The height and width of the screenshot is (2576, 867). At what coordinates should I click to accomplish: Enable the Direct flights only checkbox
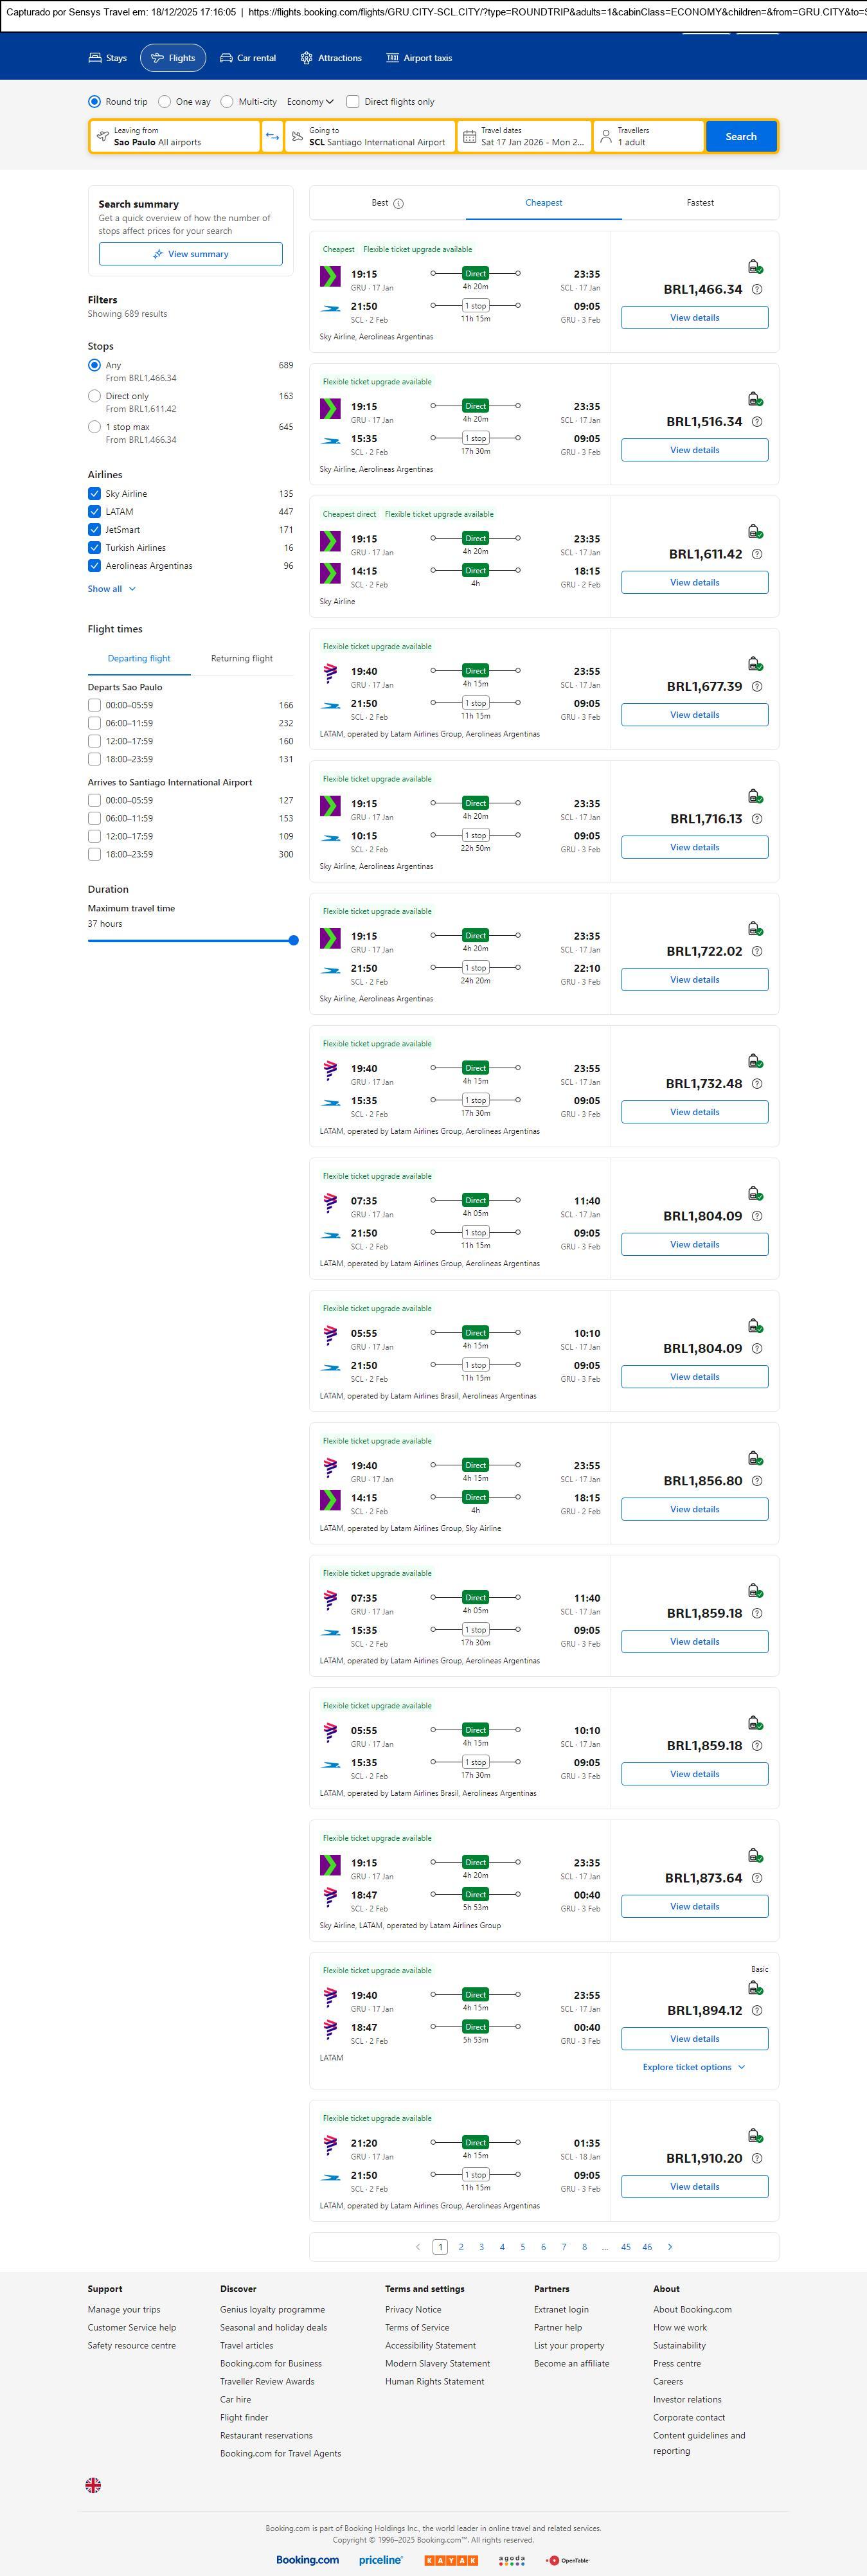(x=353, y=102)
